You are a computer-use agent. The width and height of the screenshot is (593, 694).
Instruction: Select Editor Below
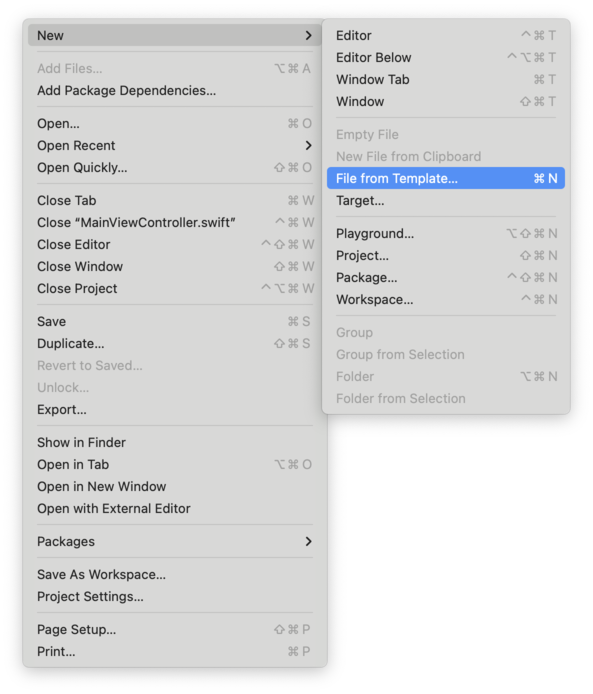pos(446,58)
